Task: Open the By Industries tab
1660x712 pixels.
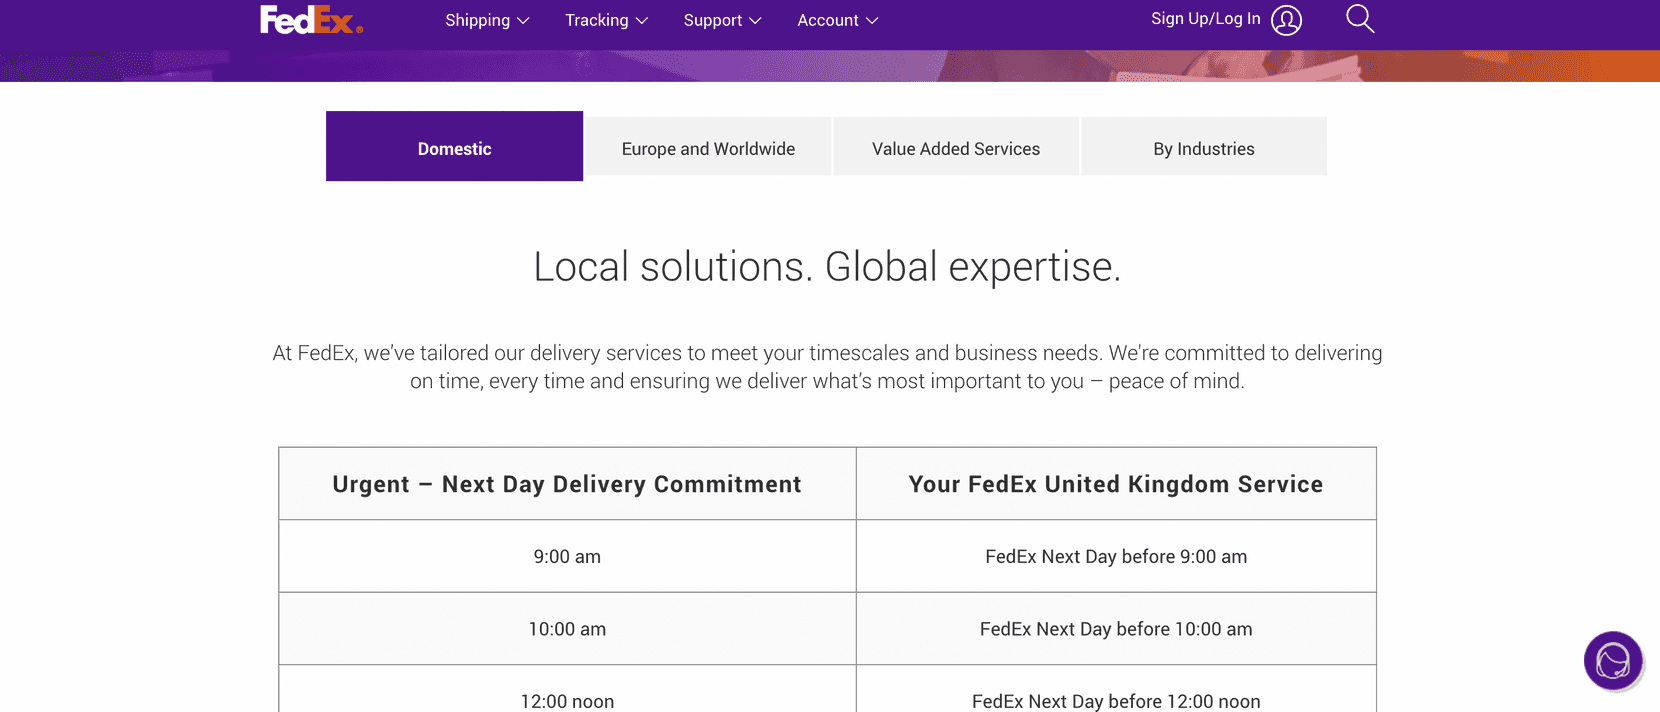Action: tap(1203, 147)
